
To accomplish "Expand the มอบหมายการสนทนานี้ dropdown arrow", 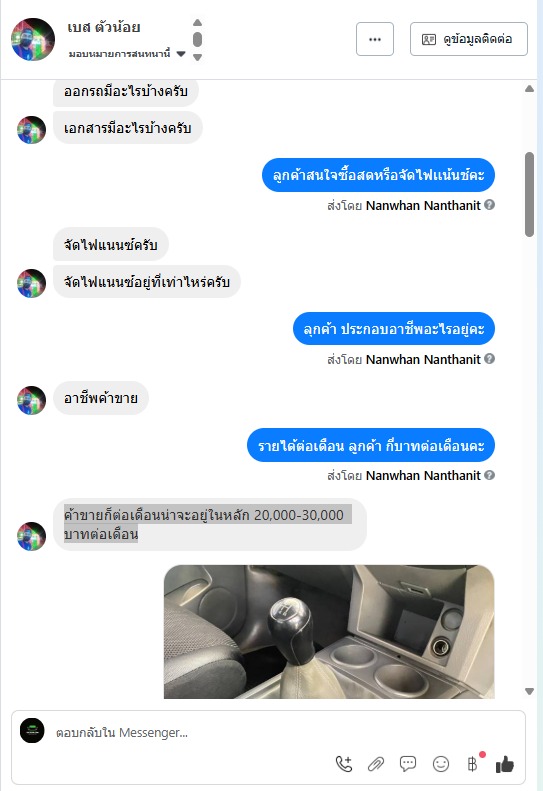I will click(x=181, y=53).
